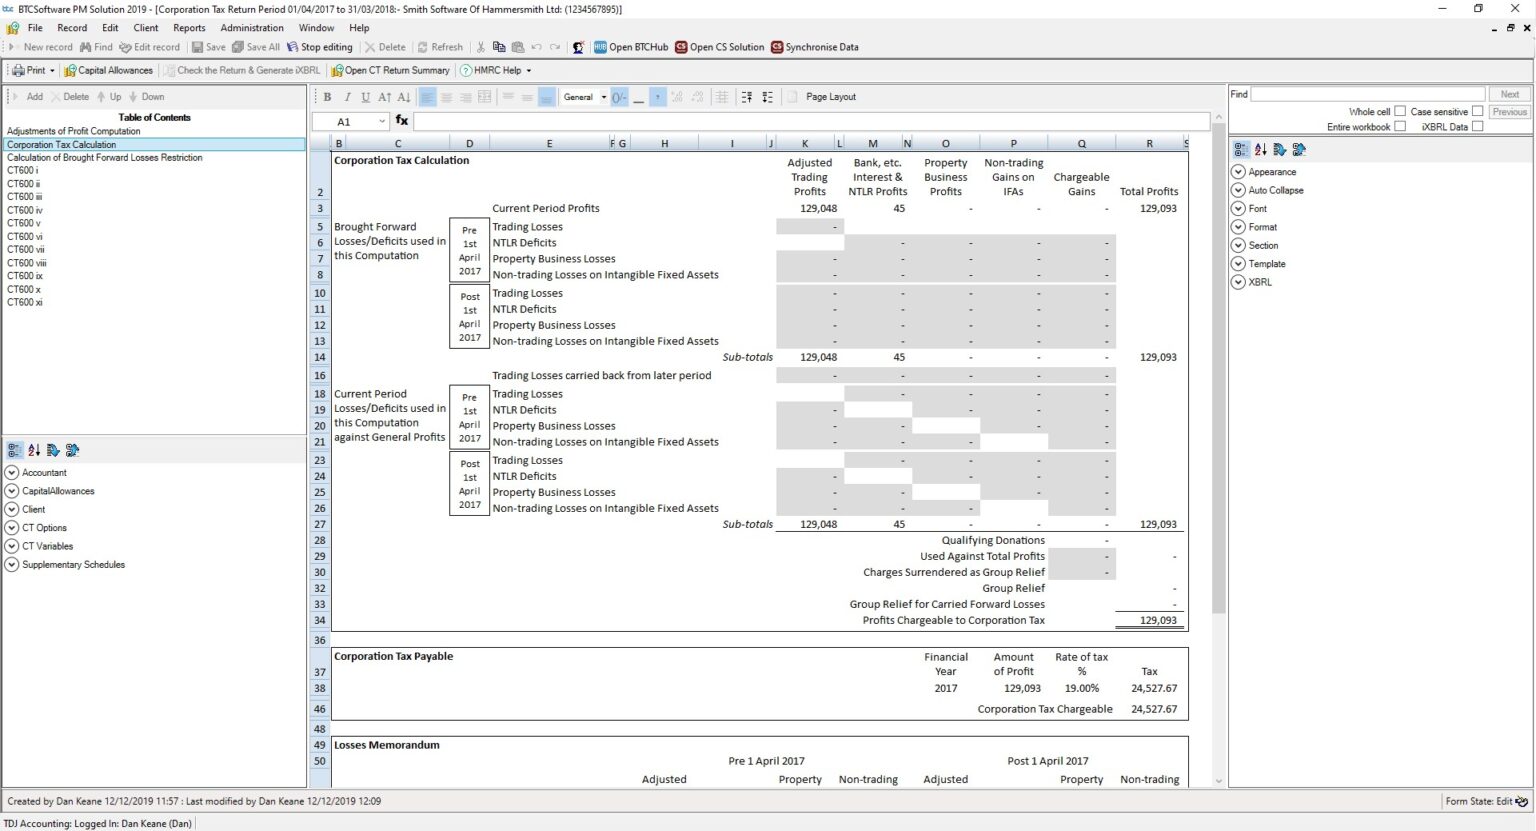Image resolution: width=1536 pixels, height=831 pixels.
Task: Click the 19.00% rate of tax cell
Action: (1082, 688)
